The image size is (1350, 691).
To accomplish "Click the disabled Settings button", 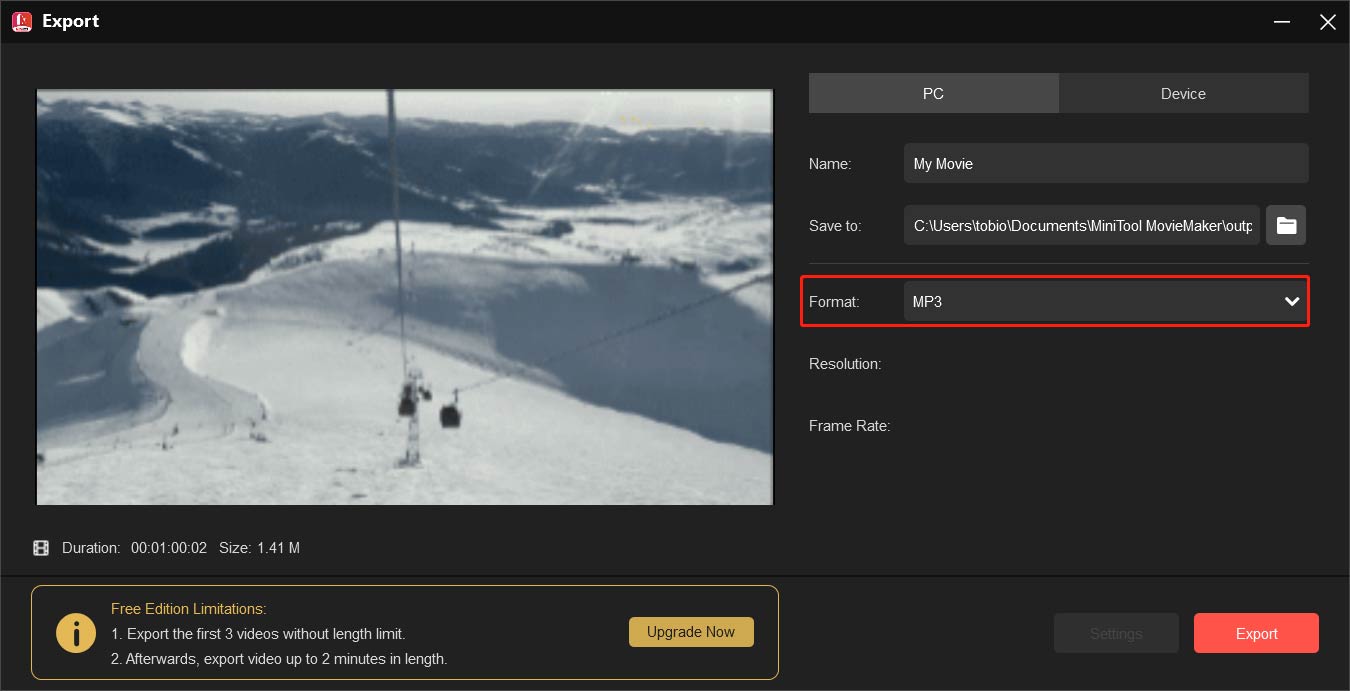I will click(x=1116, y=632).
